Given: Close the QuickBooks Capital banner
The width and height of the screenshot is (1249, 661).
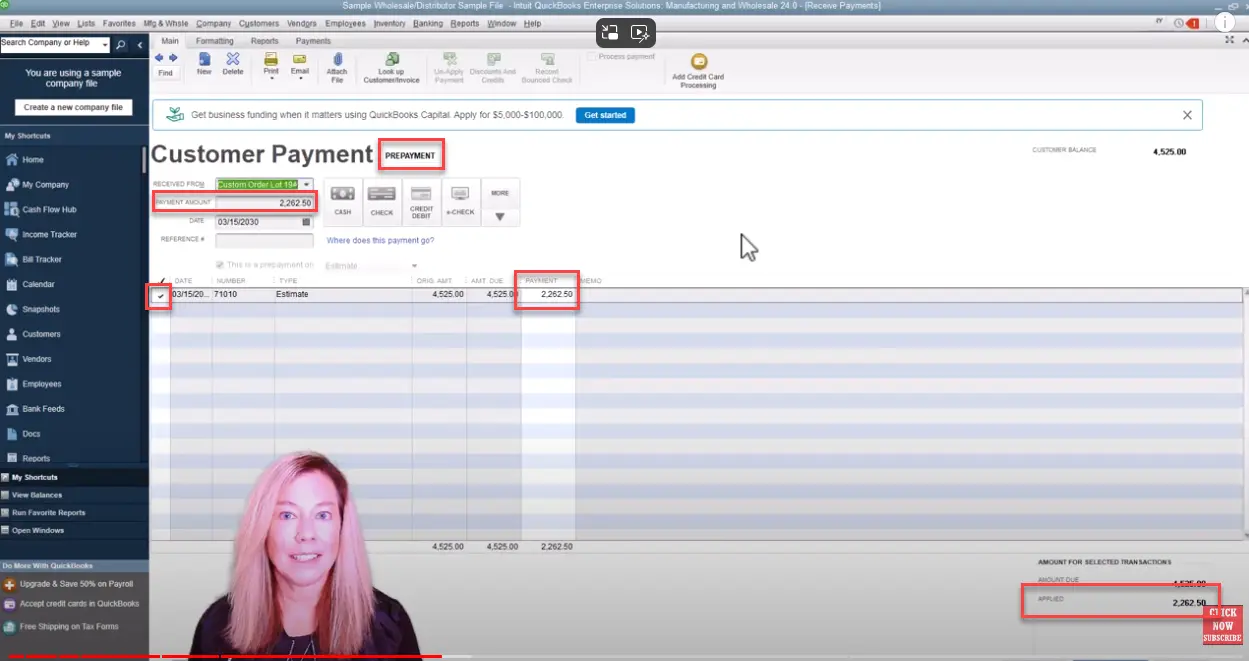Looking at the screenshot, I should pyautogui.click(x=1187, y=115).
